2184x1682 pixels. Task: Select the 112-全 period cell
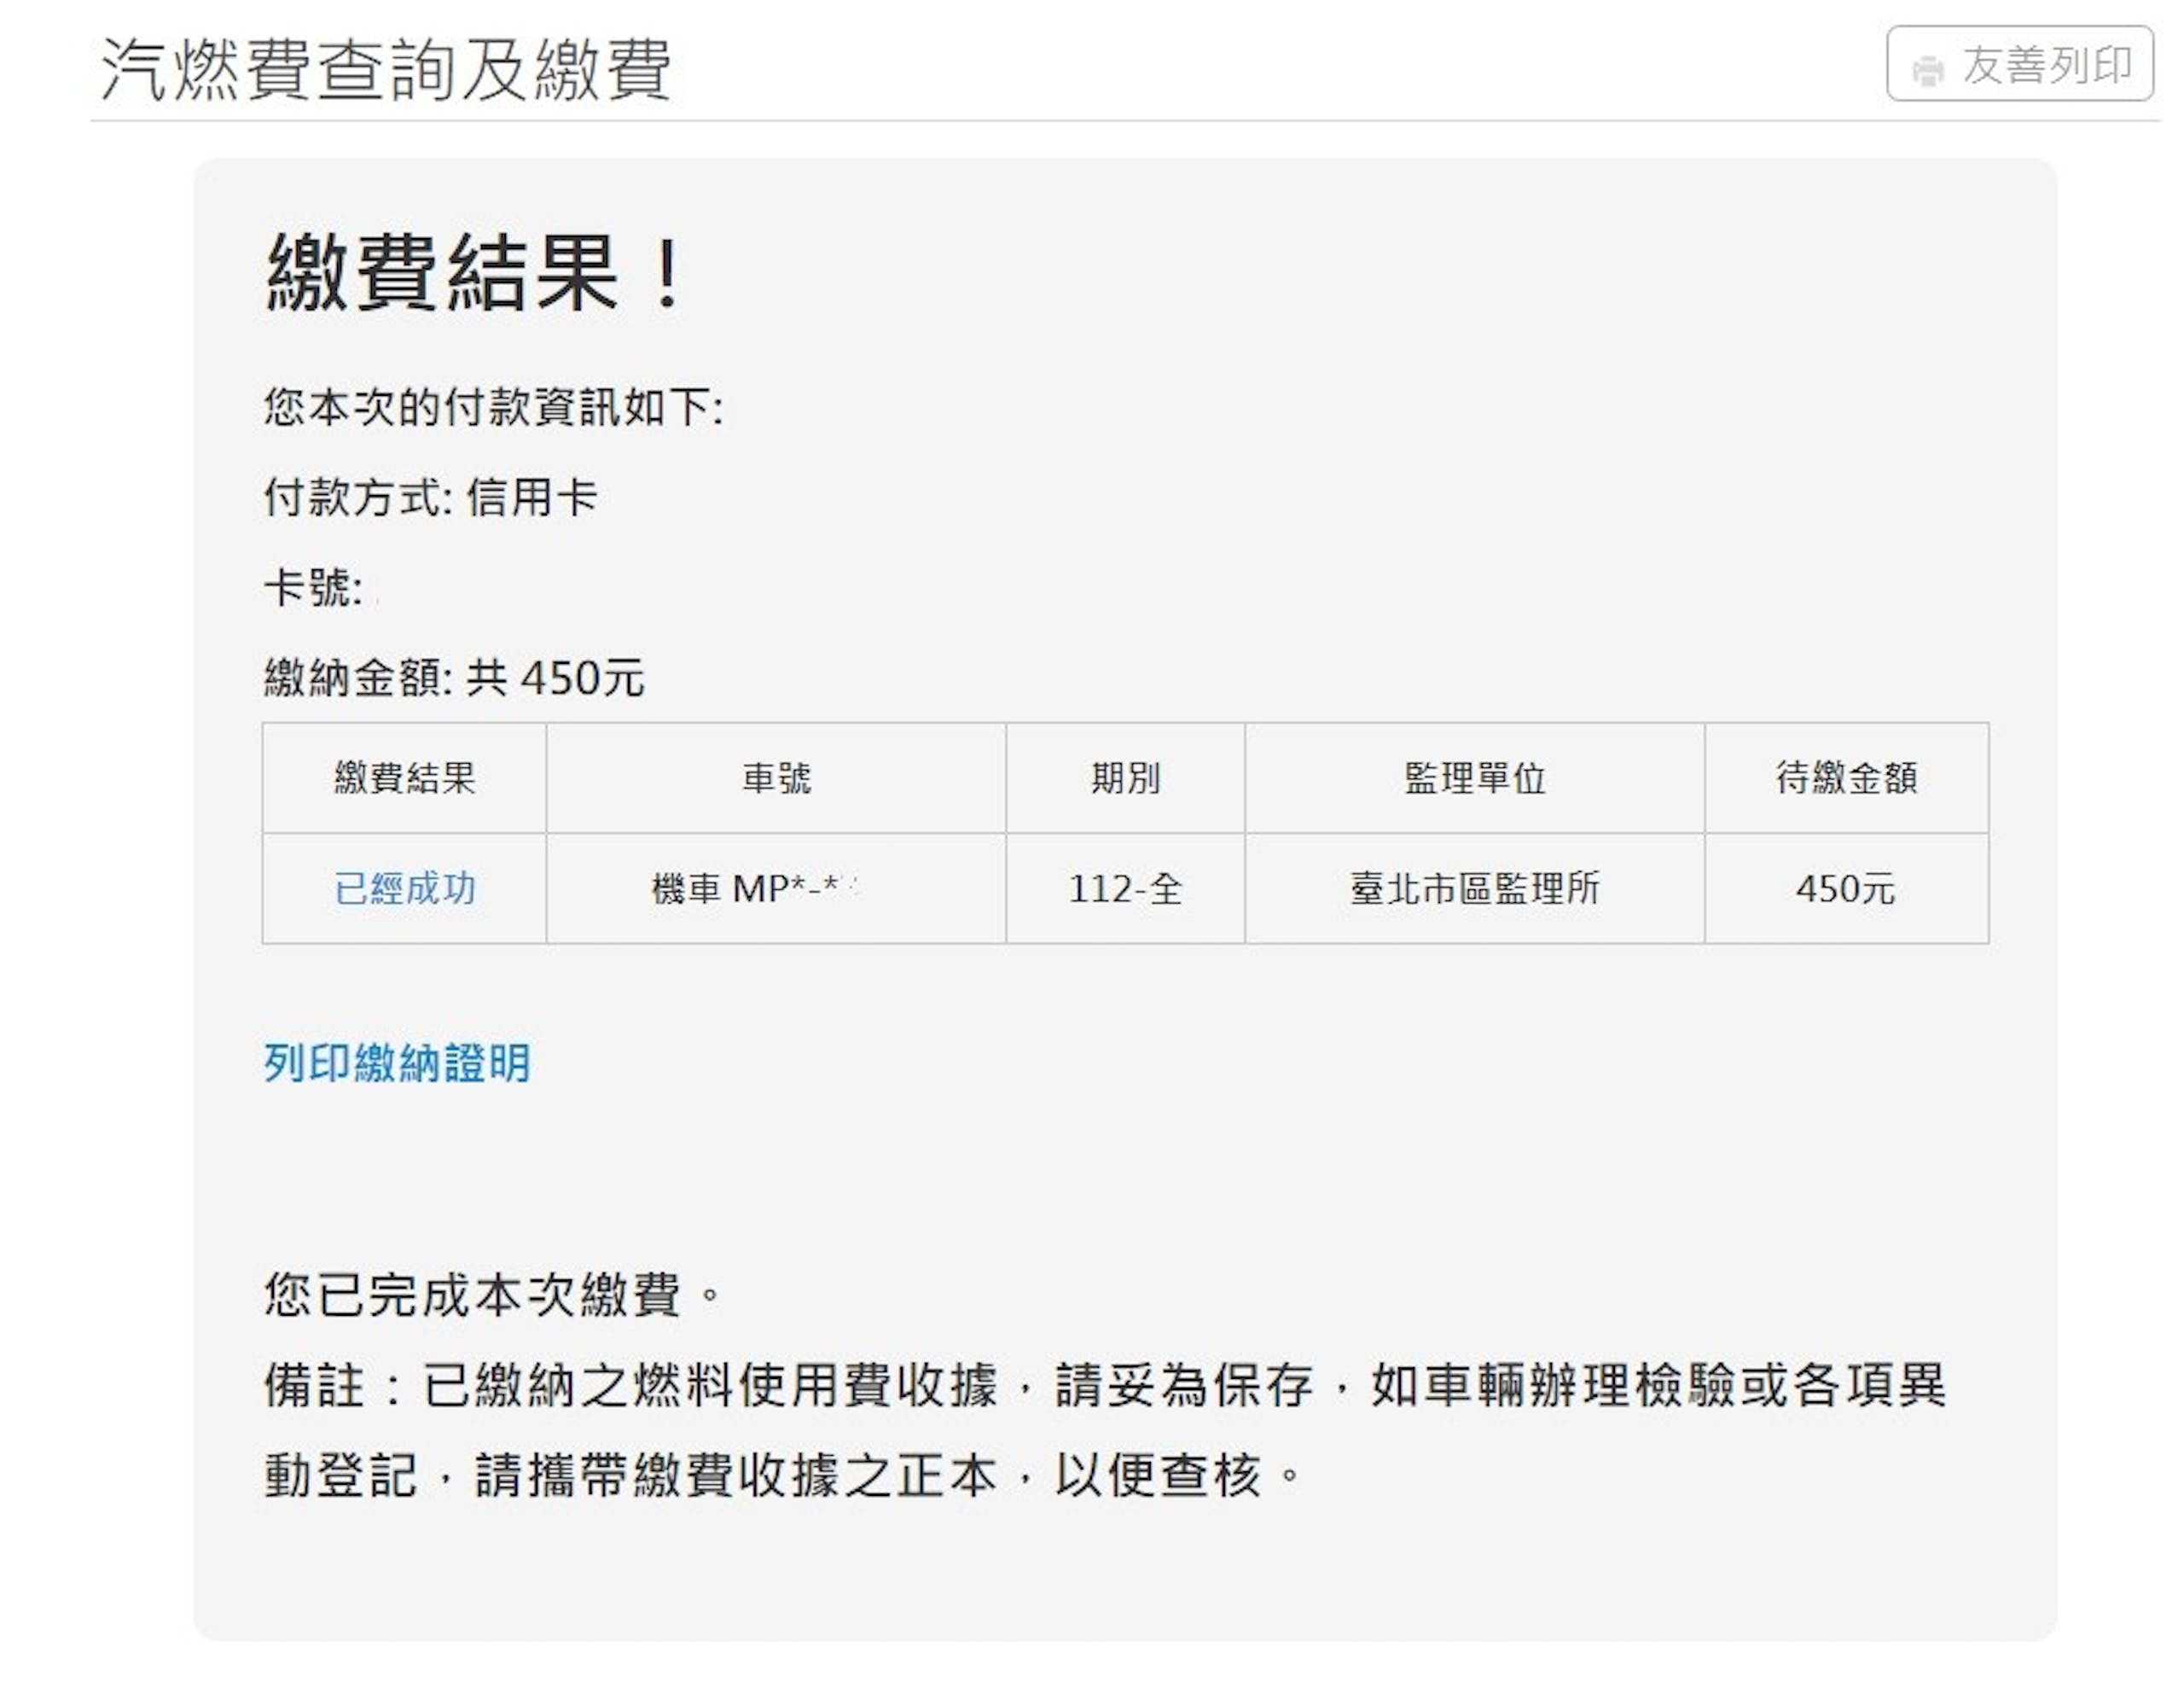point(1125,888)
